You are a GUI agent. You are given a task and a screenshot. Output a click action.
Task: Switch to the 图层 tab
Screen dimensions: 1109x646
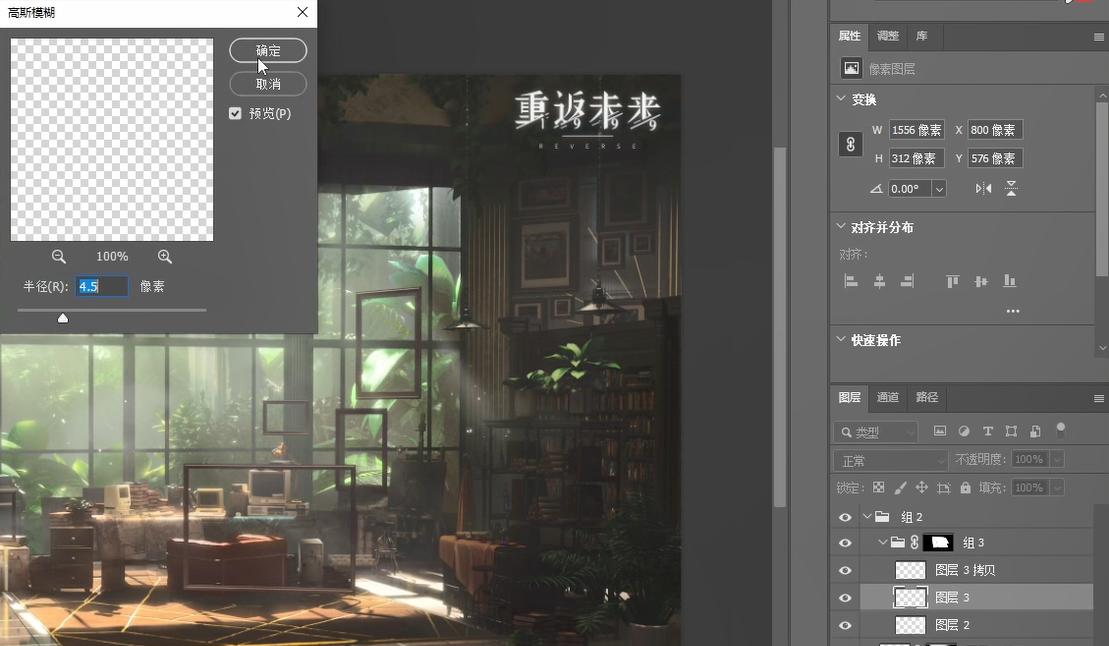849,397
